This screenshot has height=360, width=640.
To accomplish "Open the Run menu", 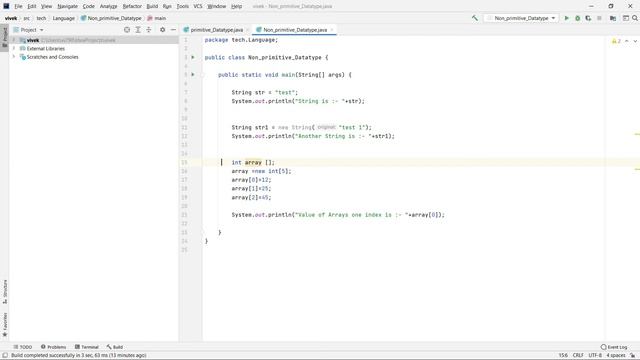I will point(167,6).
